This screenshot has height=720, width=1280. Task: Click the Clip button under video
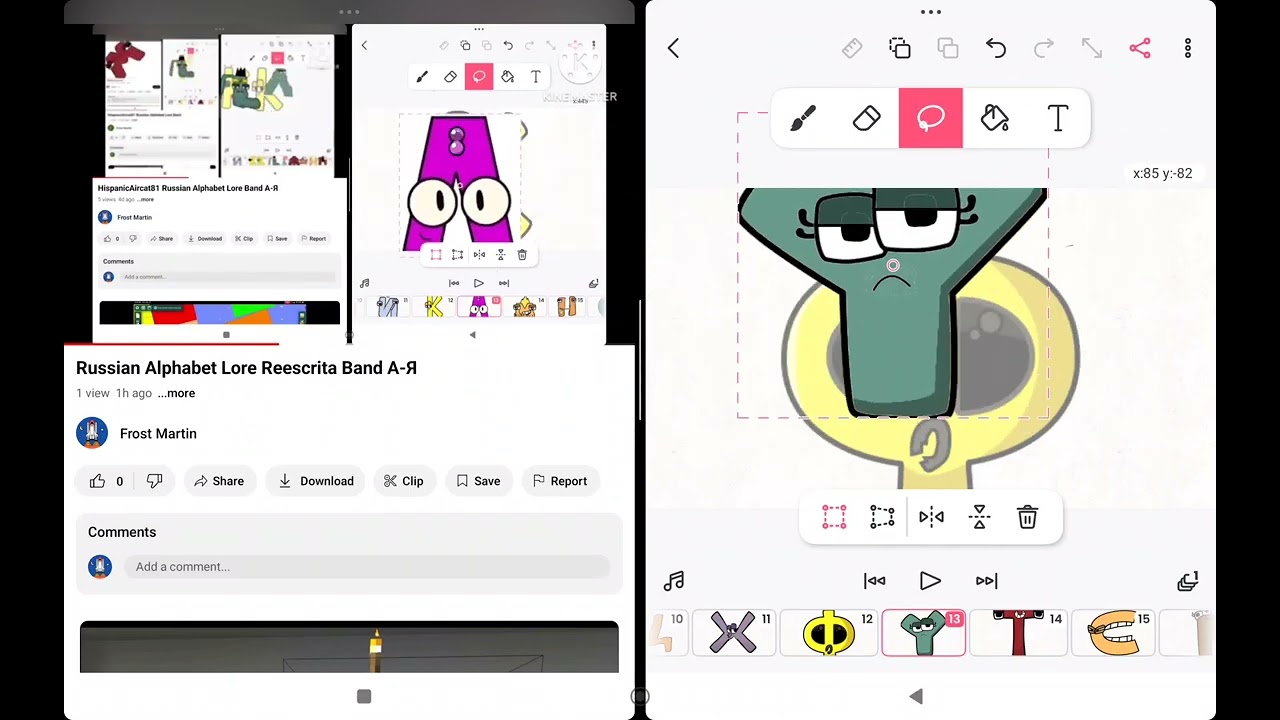[403, 481]
